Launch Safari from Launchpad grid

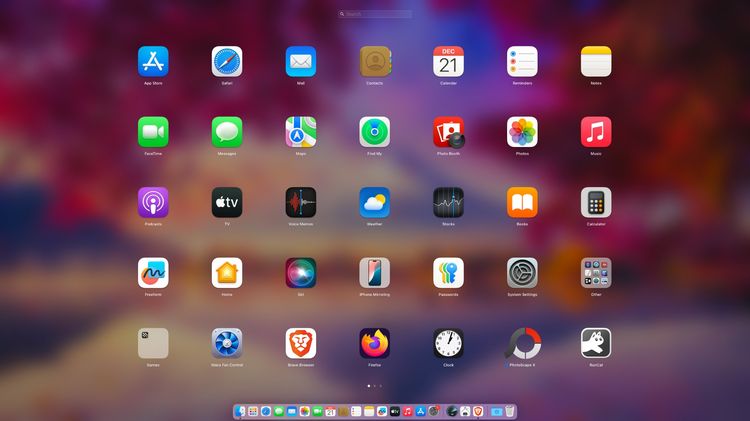(227, 61)
